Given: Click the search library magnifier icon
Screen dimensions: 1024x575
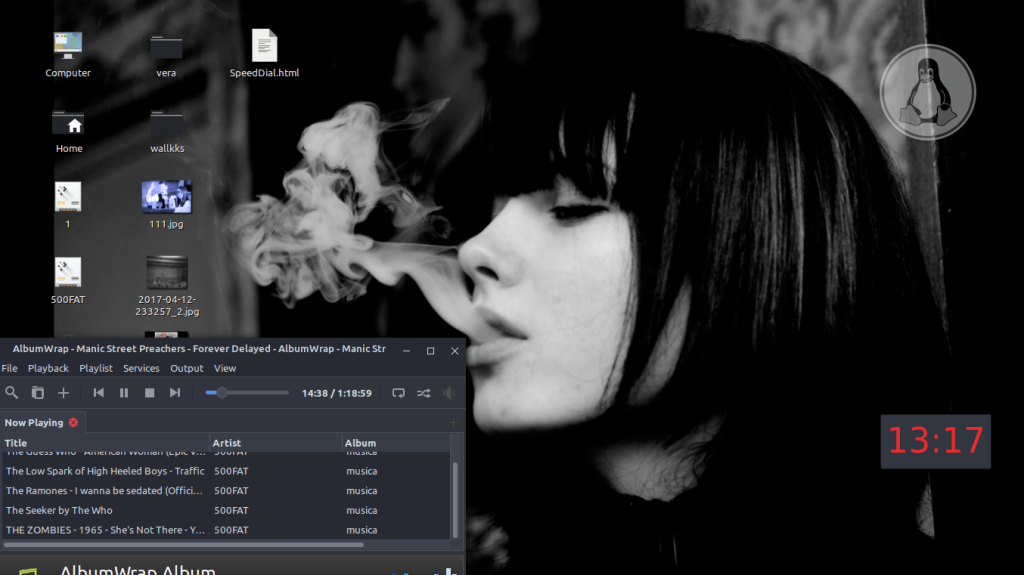Looking at the screenshot, I should 12,393.
